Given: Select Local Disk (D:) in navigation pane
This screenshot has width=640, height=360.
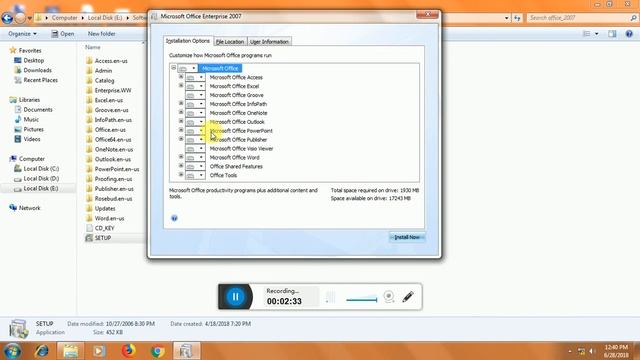Looking at the screenshot, I should pos(37,178).
